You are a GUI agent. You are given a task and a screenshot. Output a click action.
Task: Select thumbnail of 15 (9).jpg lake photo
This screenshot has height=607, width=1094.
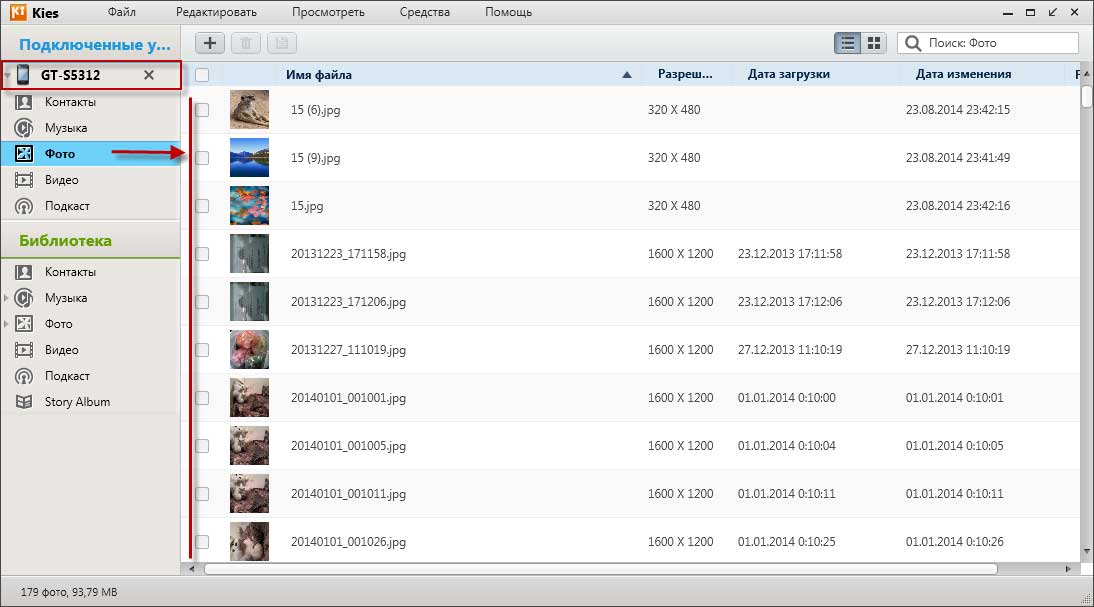click(x=249, y=158)
